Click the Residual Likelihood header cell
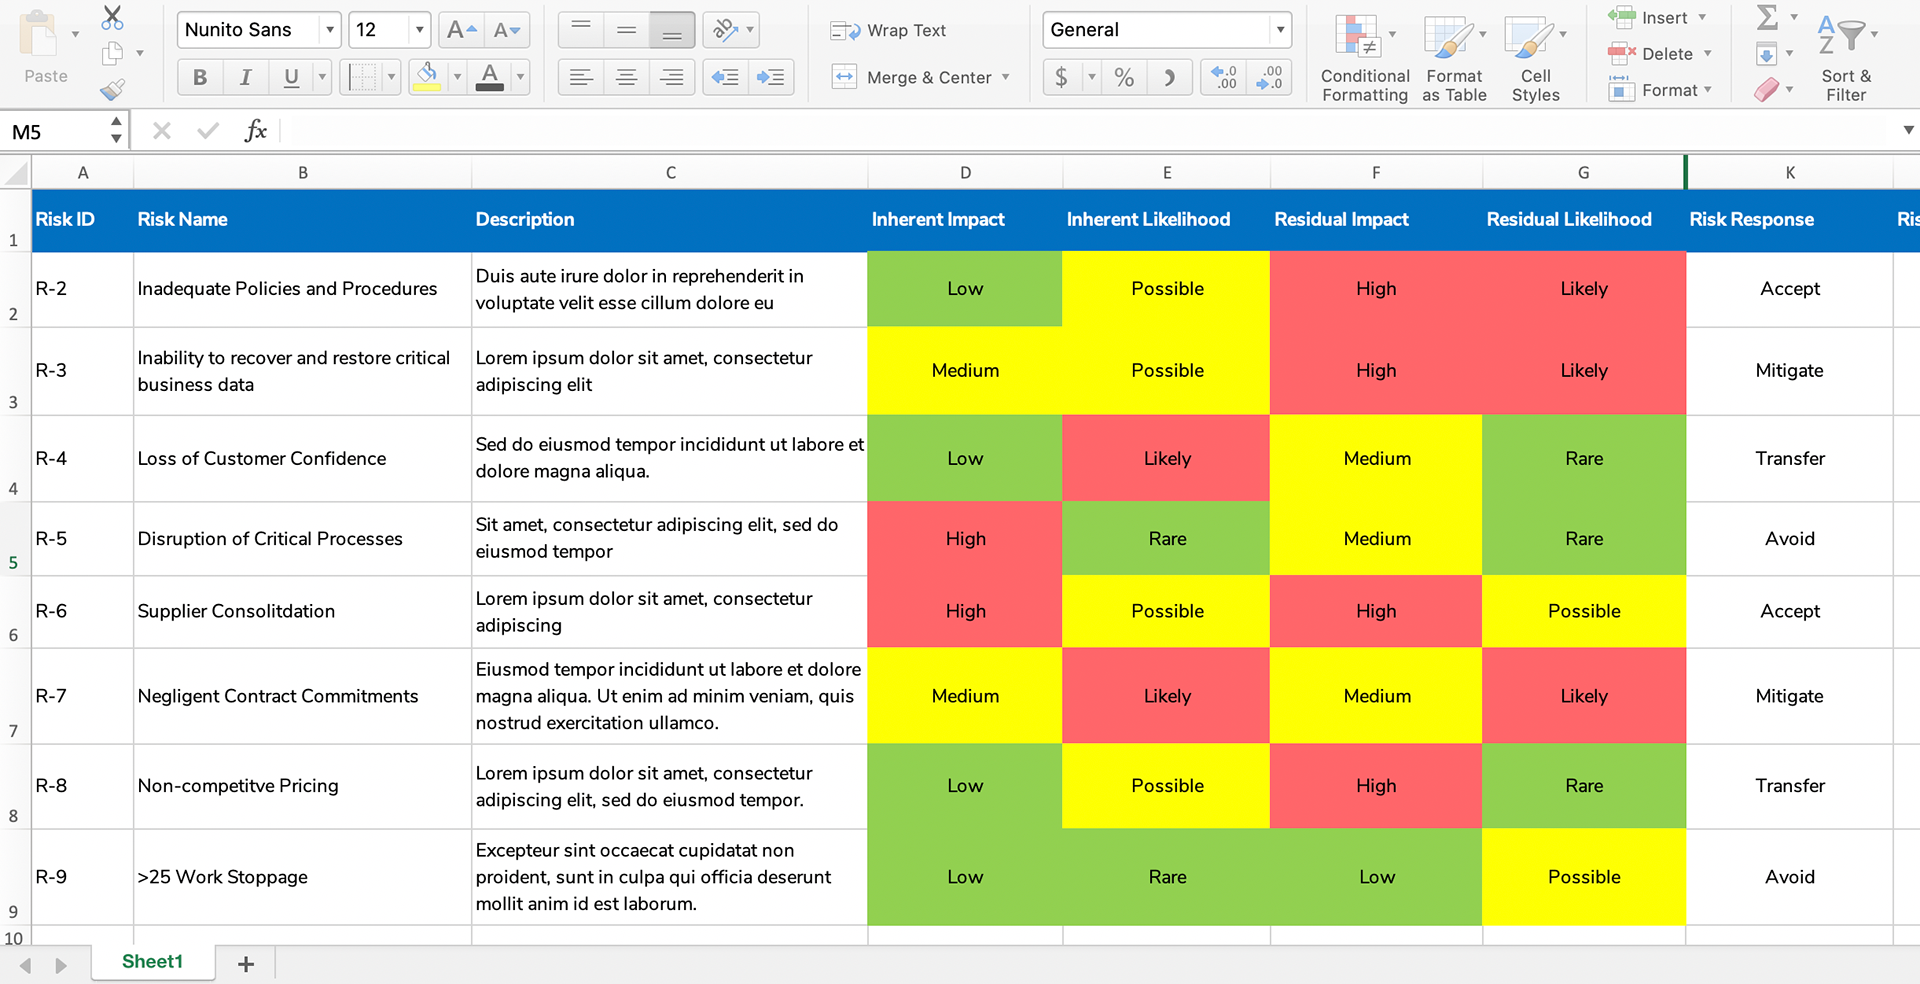The width and height of the screenshot is (1920, 984). [1584, 220]
